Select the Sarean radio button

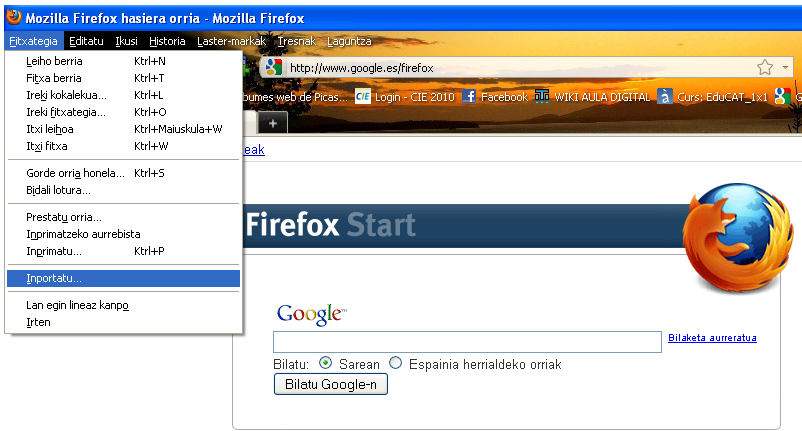click(x=325, y=364)
